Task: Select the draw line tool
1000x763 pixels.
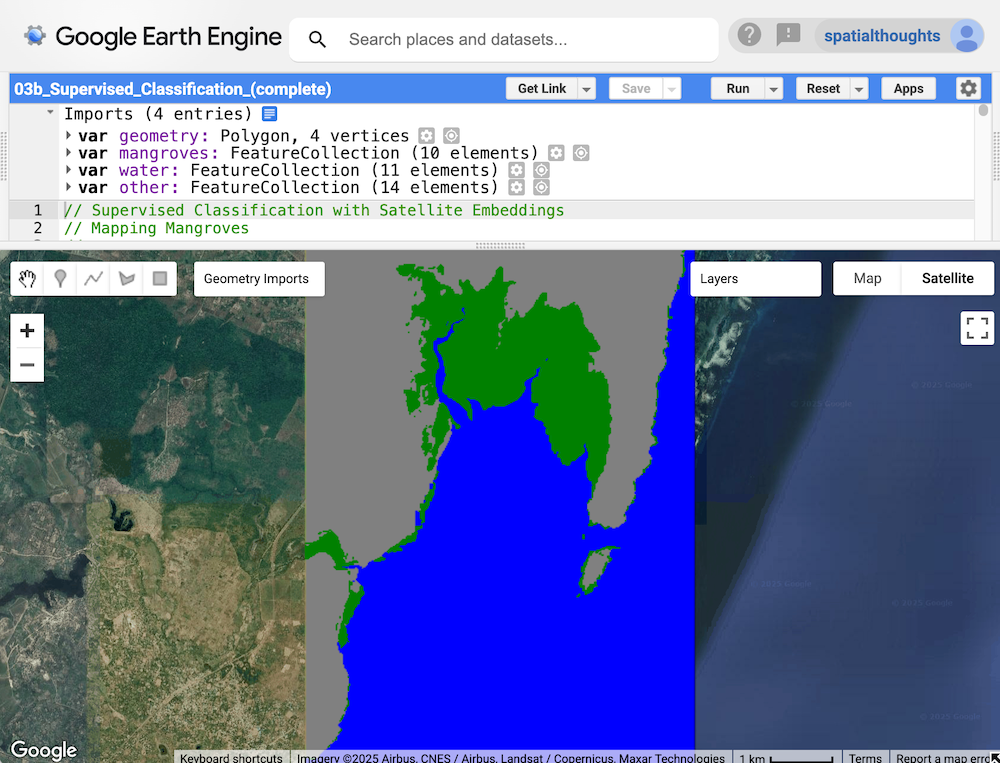Action: [93, 279]
